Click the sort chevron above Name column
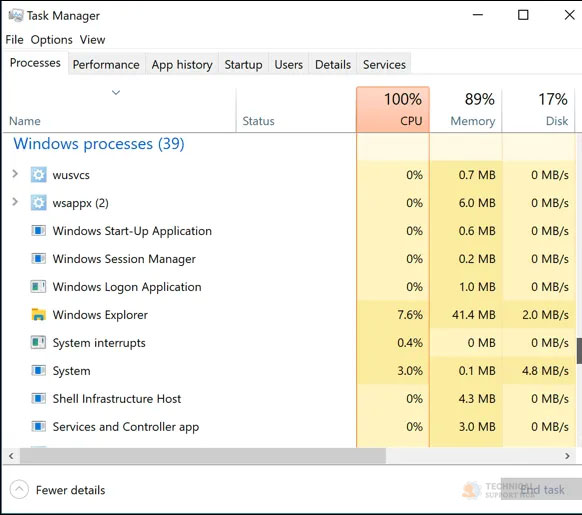Image resolution: width=582 pixels, height=515 pixels. (116, 92)
